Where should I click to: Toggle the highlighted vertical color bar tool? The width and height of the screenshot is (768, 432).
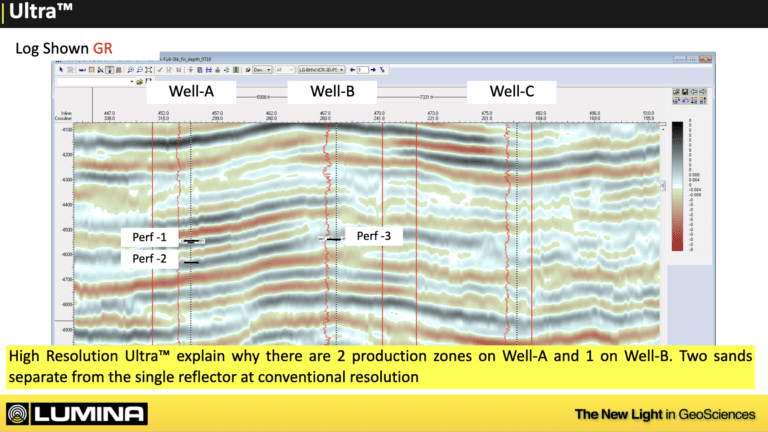(x=110, y=70)
